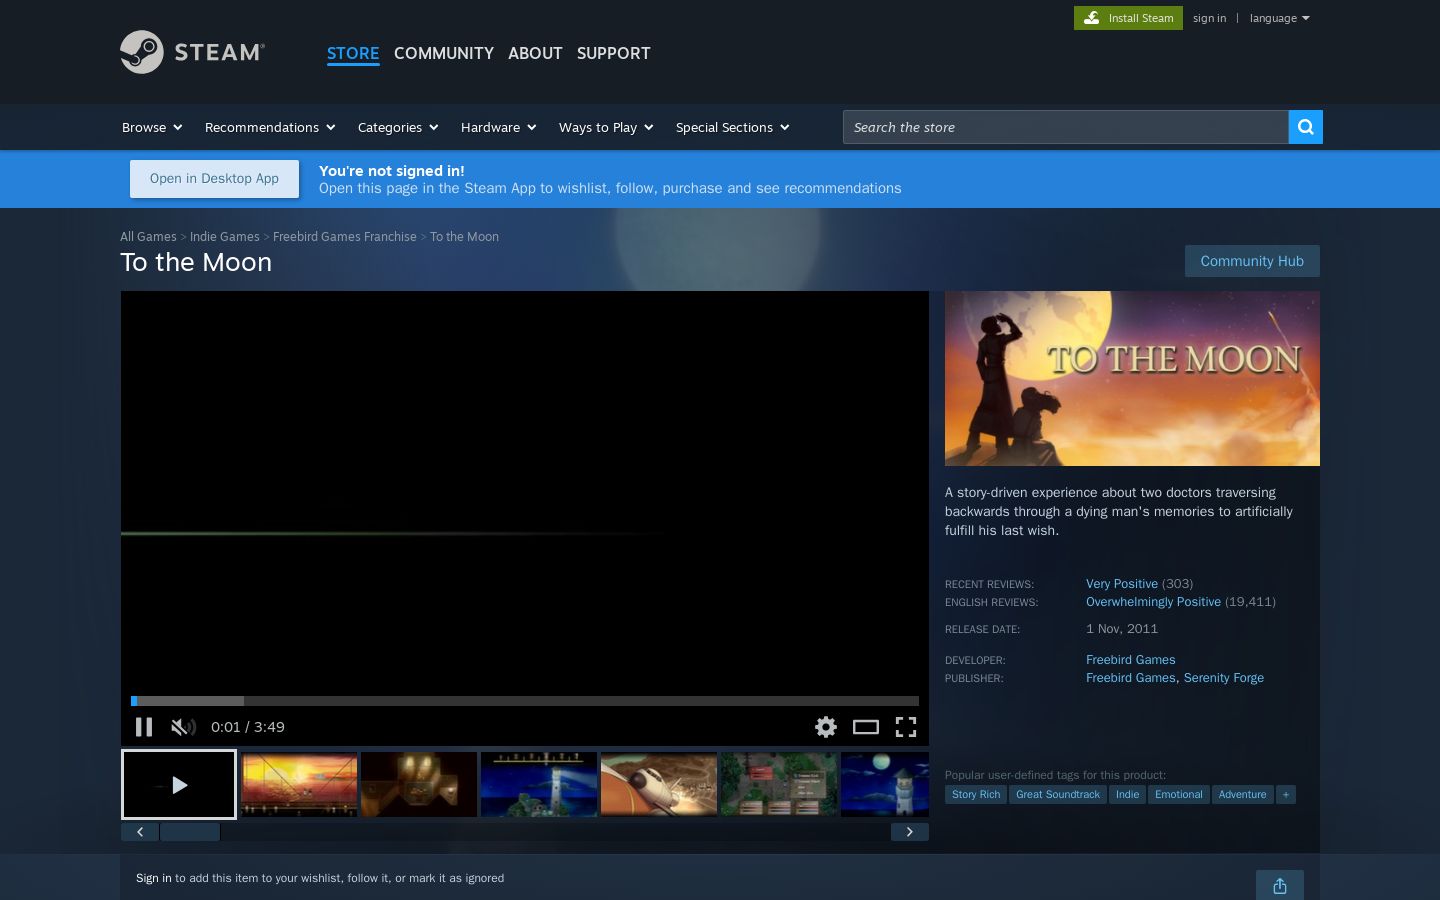Open the SUPPORT tab

pos(614,53)
